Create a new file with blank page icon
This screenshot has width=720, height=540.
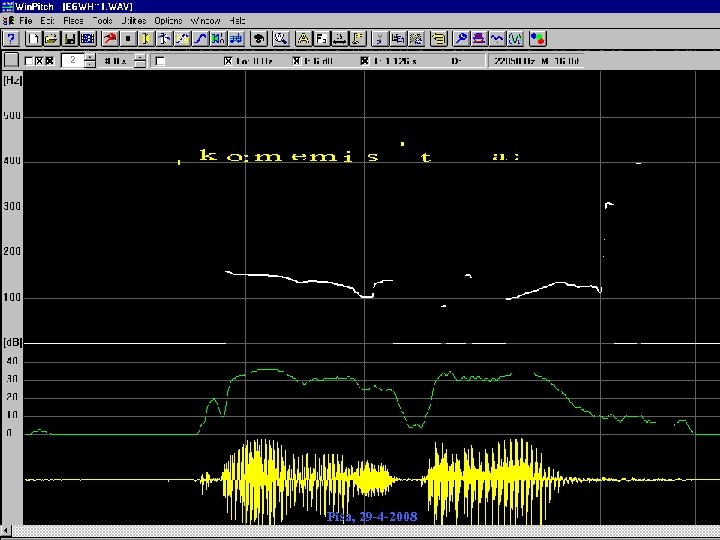point(33,39)
